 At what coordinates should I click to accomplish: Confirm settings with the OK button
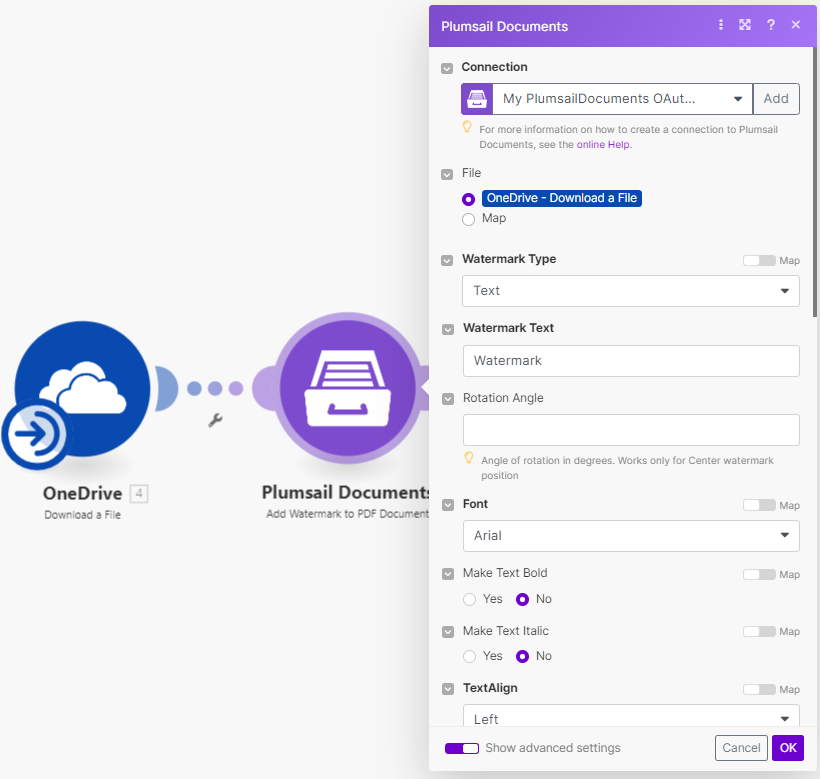tap(788, 748)
